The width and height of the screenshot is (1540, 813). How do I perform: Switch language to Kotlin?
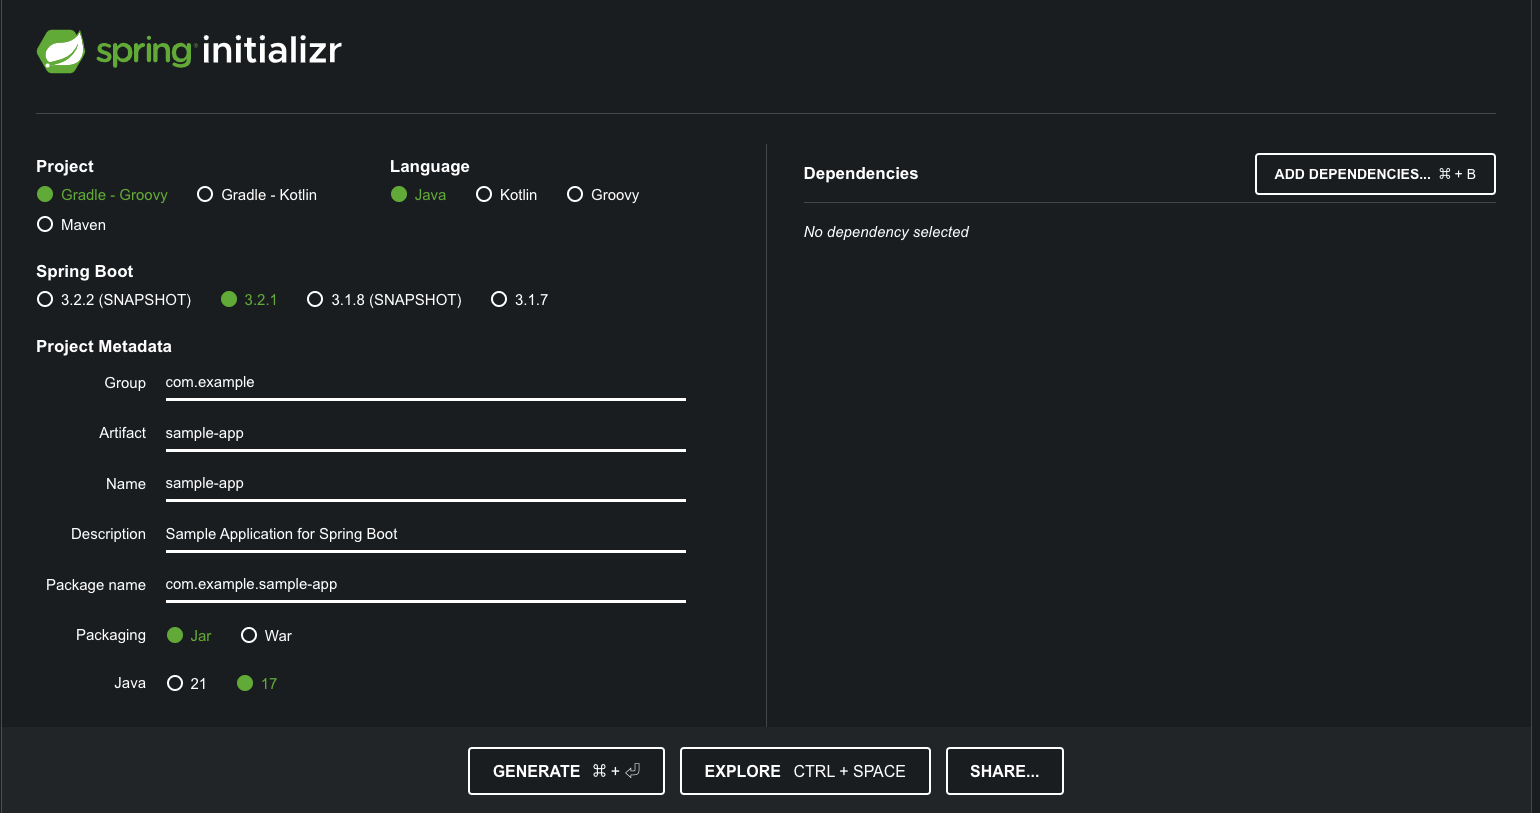pyautogui.click(x=484, y=195)
